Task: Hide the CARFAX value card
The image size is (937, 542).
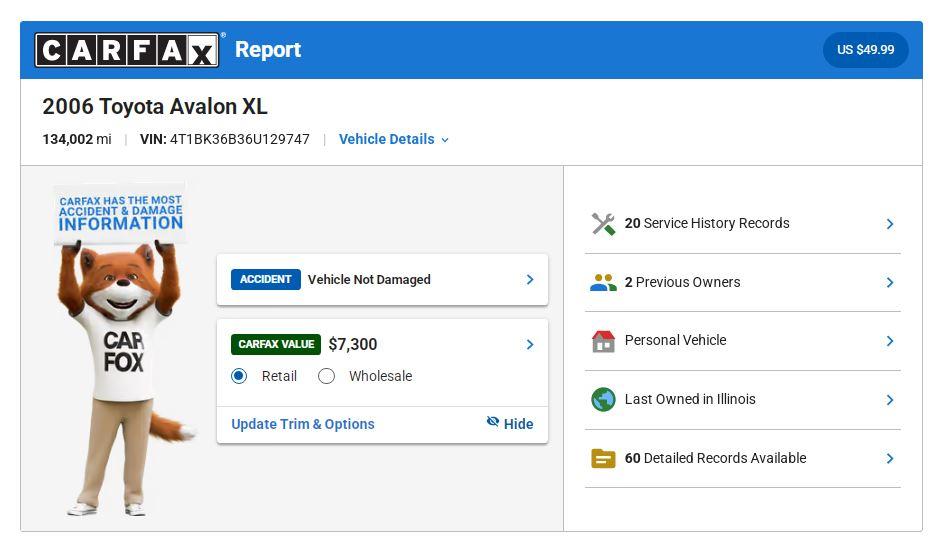Action: tap(510, 423)
